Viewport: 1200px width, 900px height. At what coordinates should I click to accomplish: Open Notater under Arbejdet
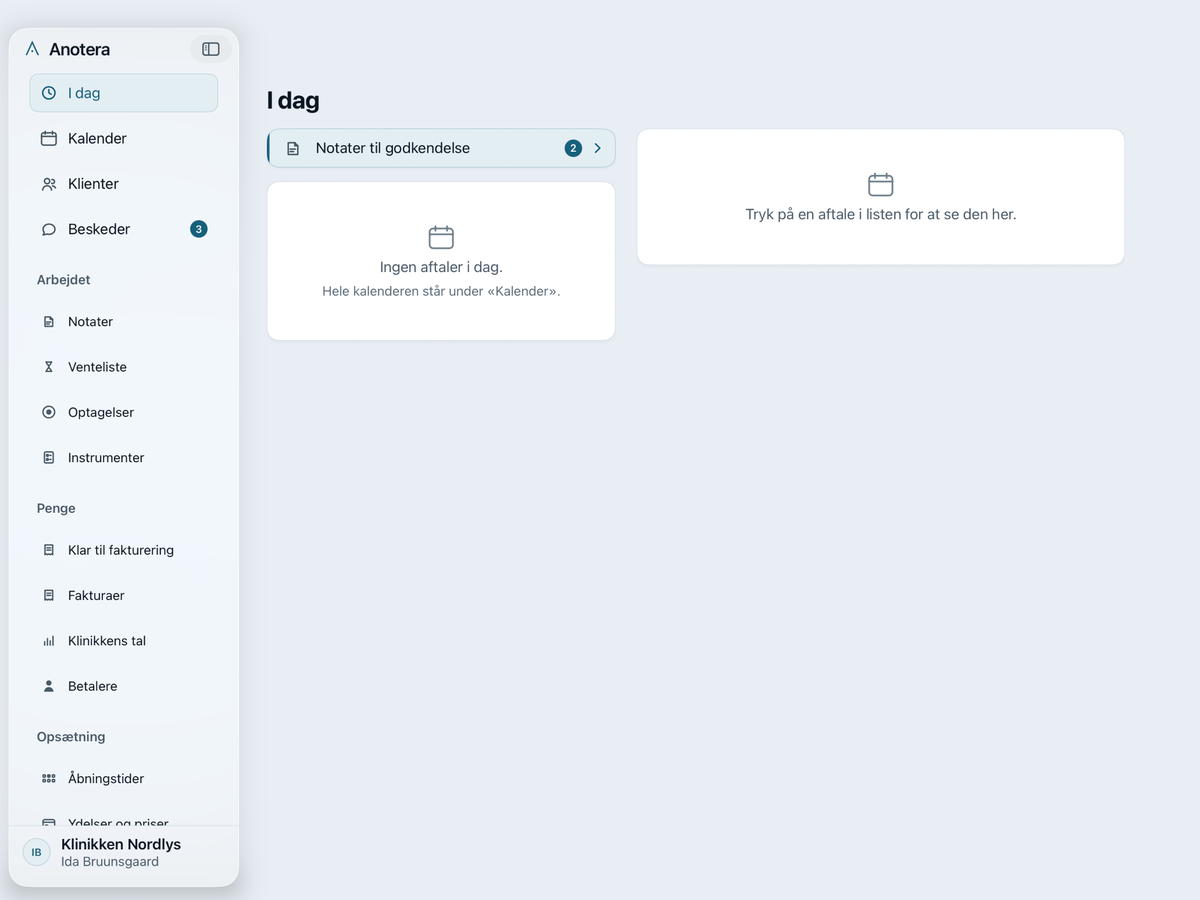(124, 322)
